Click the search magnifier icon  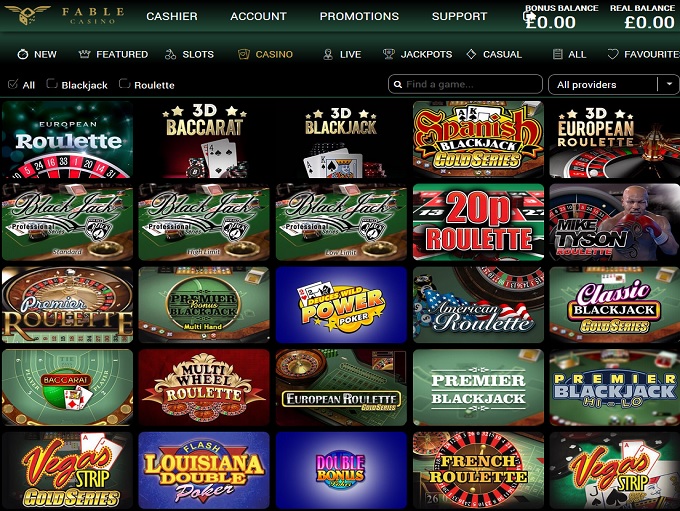[x=398, y=85]
